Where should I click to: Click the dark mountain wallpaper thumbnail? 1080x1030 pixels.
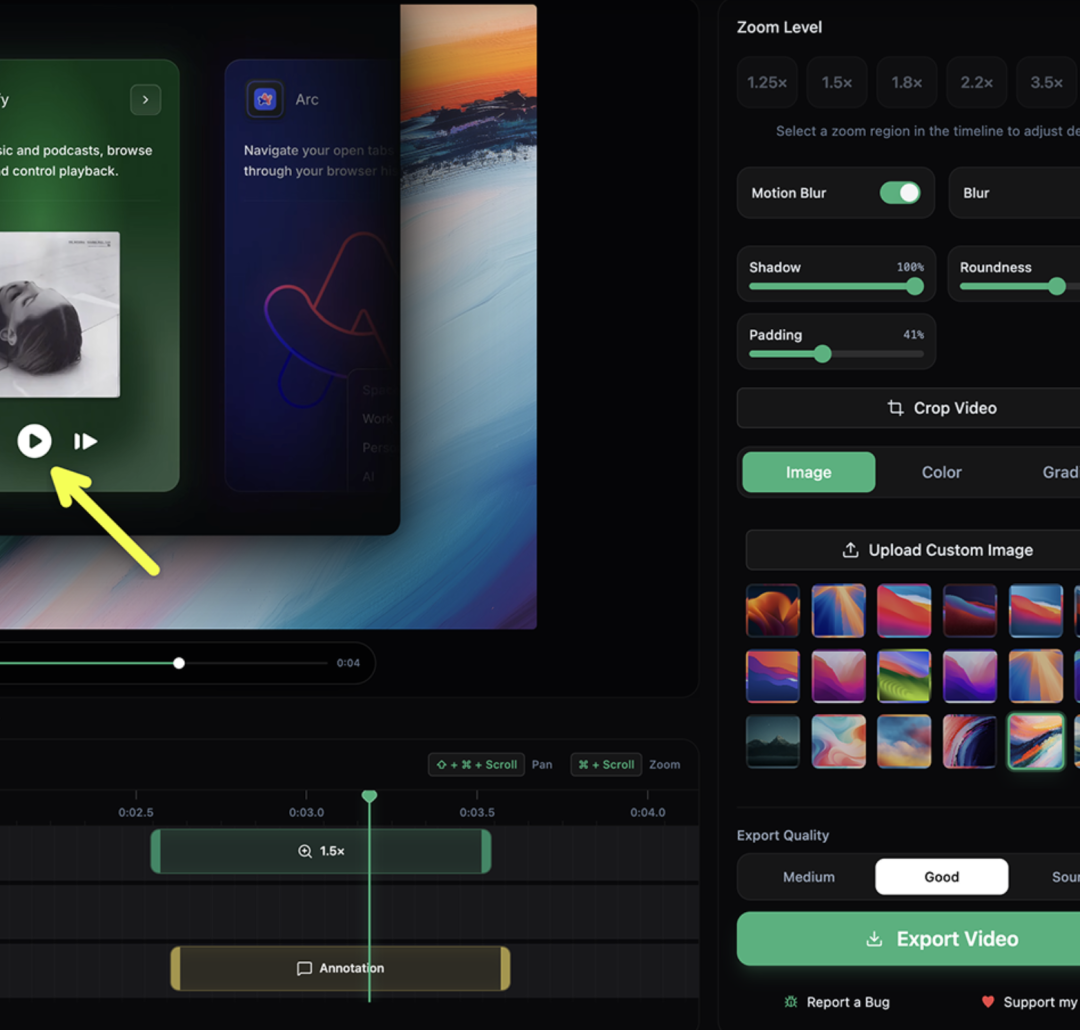click(x=773, y=741)
